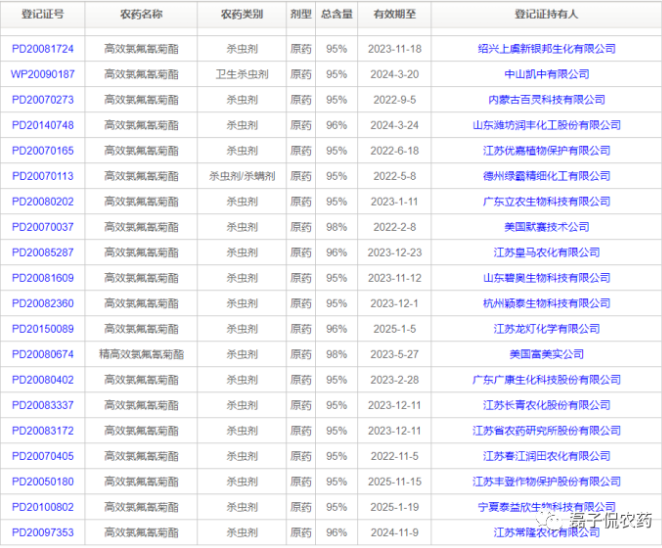Click the WeChat watermark icon at bottom right
The width and height of the screenshot is (662, 548).
(x=551, y=520)
